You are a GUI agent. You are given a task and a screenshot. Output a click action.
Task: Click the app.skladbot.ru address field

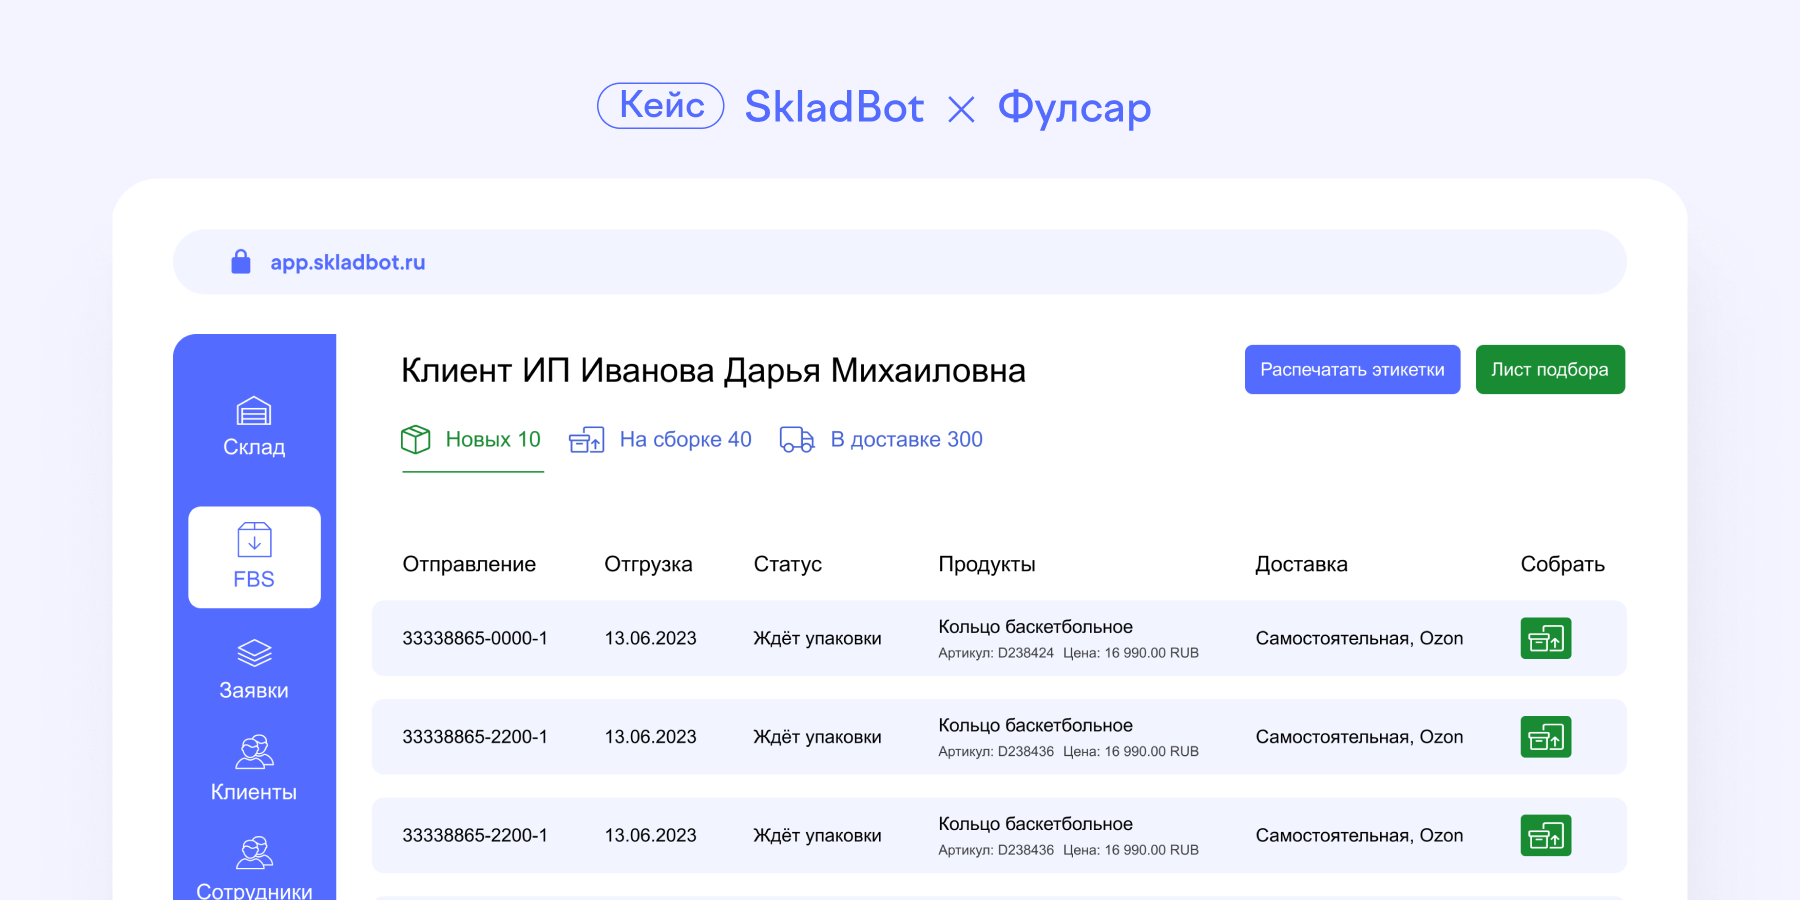pos(900,262)
